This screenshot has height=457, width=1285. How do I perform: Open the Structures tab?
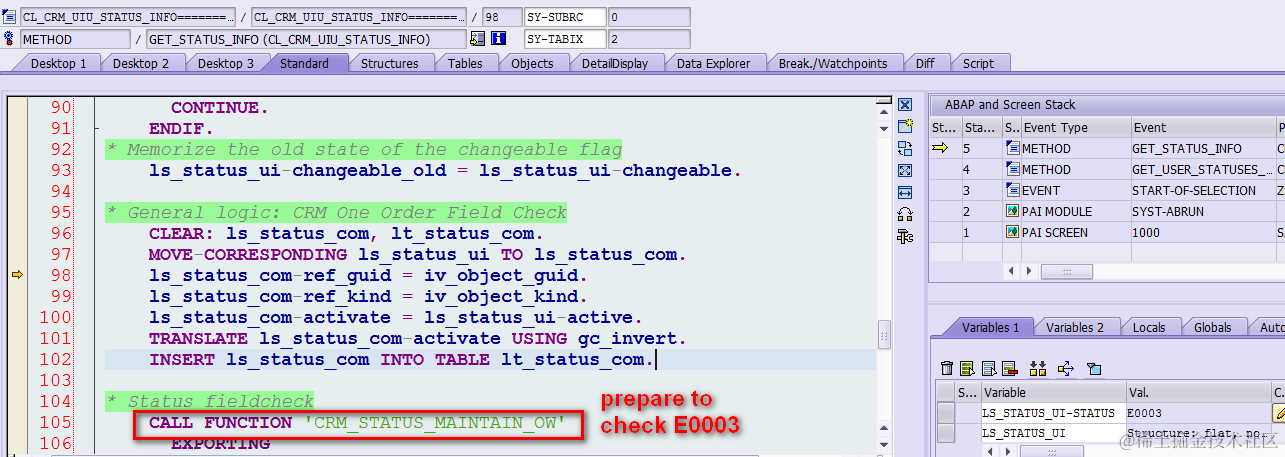pyautogui.click(x=389, y=63)
